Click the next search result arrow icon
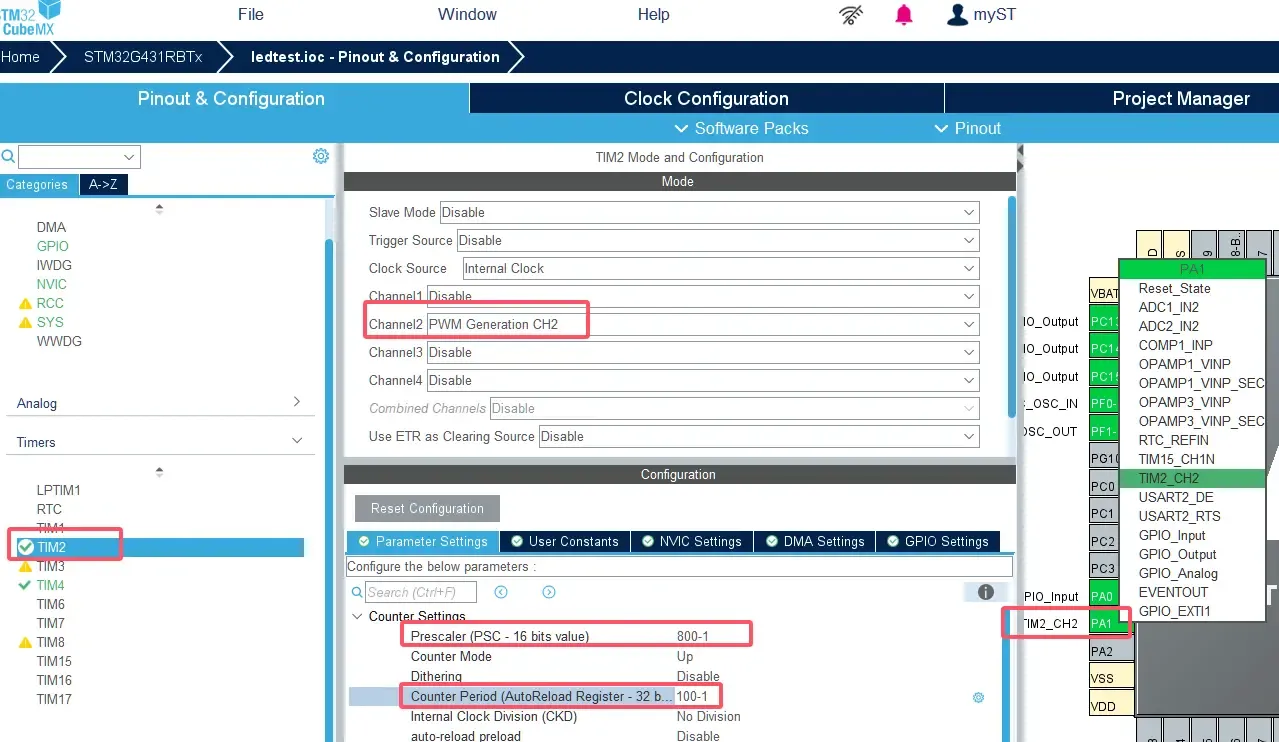Image resolution: width=1279 pixels, height=742 pixels. coord(548,592)
